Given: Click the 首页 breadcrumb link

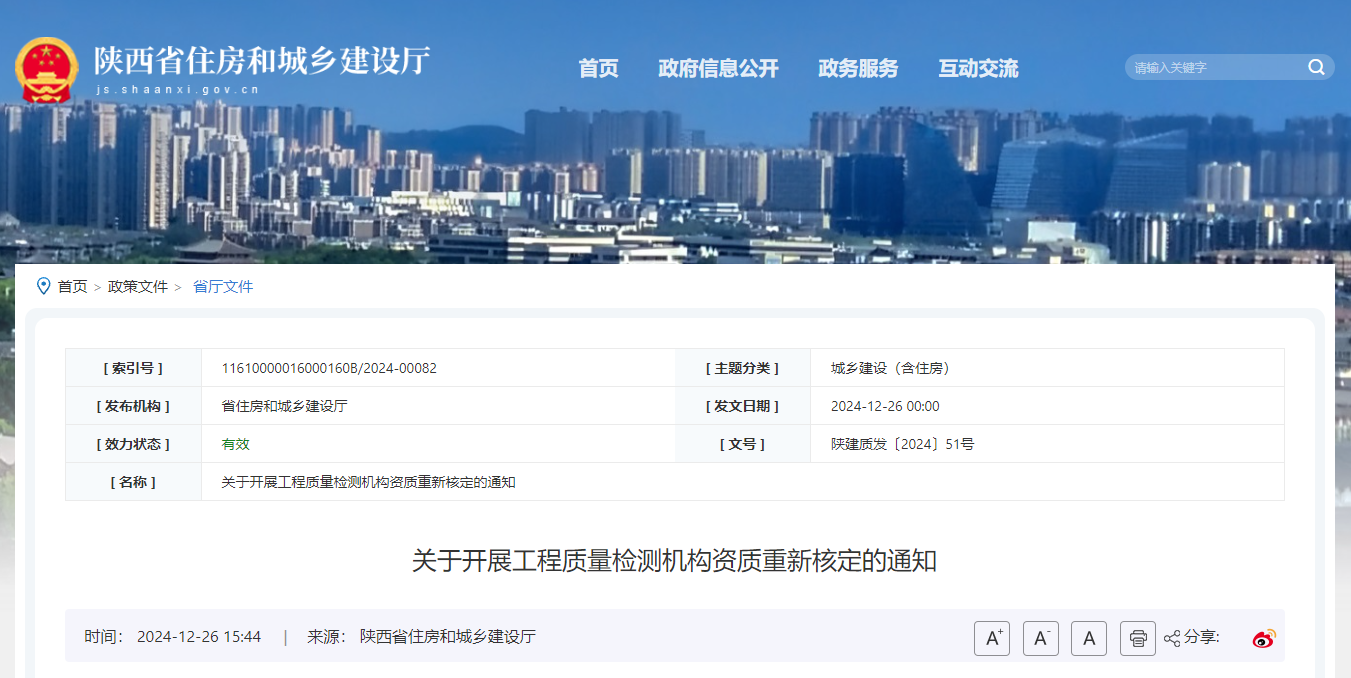Looking at the screenshot, I should (x=70, y=286).
